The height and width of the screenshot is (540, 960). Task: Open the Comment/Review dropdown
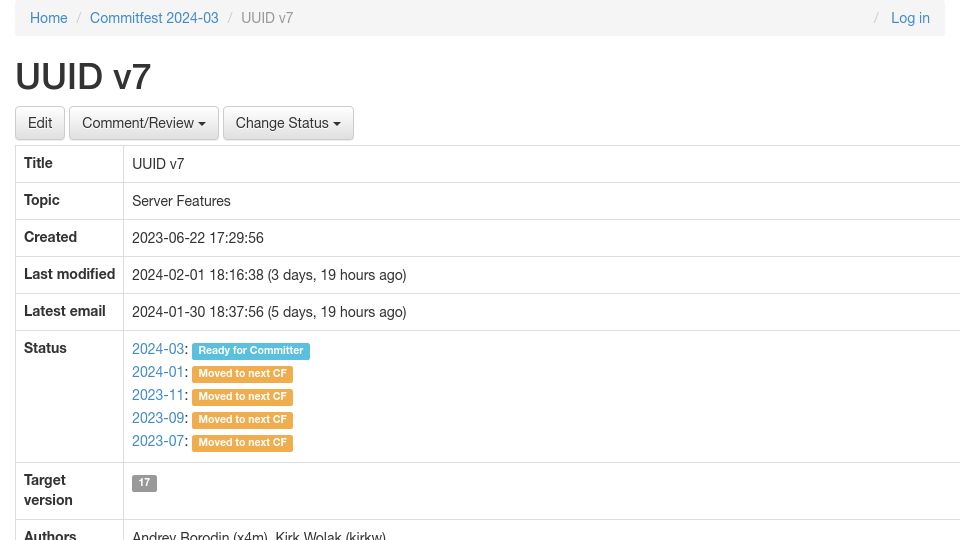pos(144,123)
